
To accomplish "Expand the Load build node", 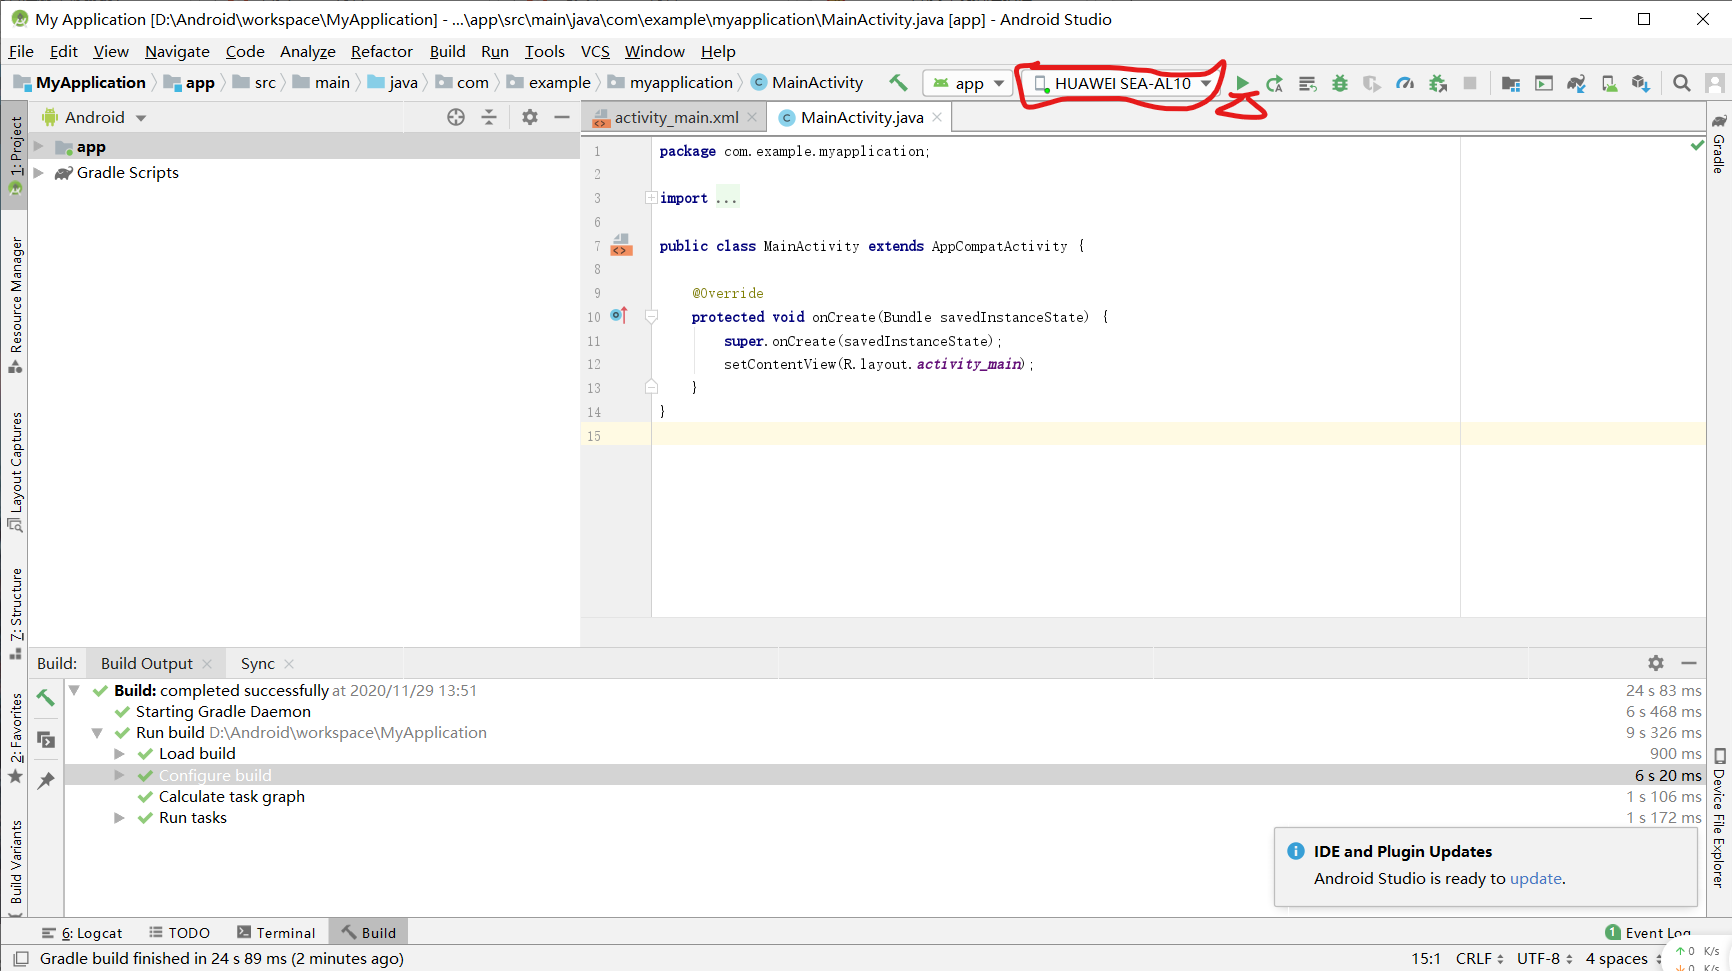I will click(x=119, y=754).
